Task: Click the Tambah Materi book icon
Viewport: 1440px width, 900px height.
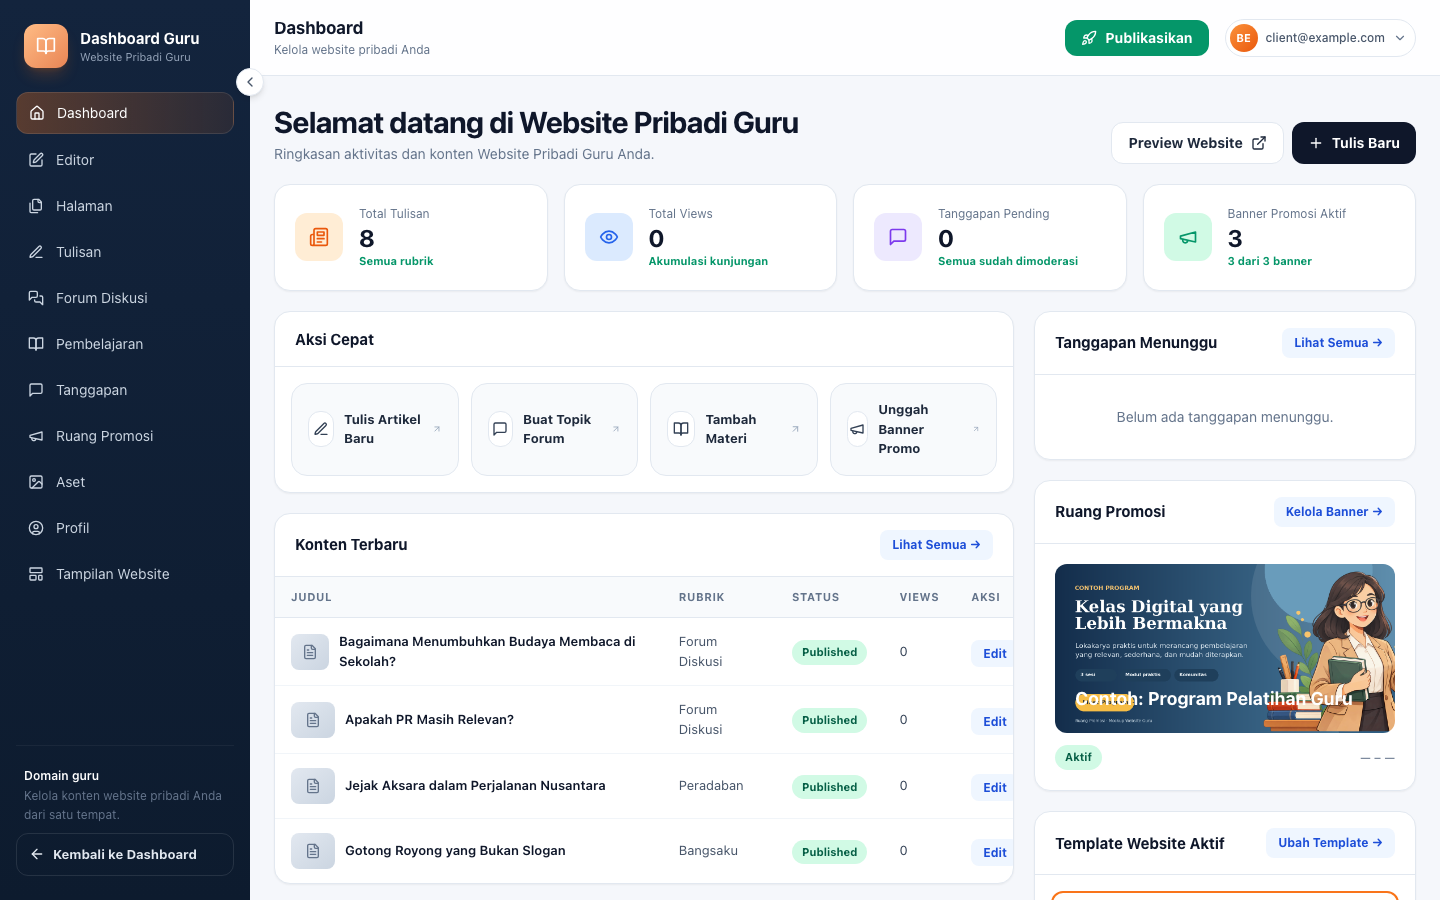Action: click(681, 429)
